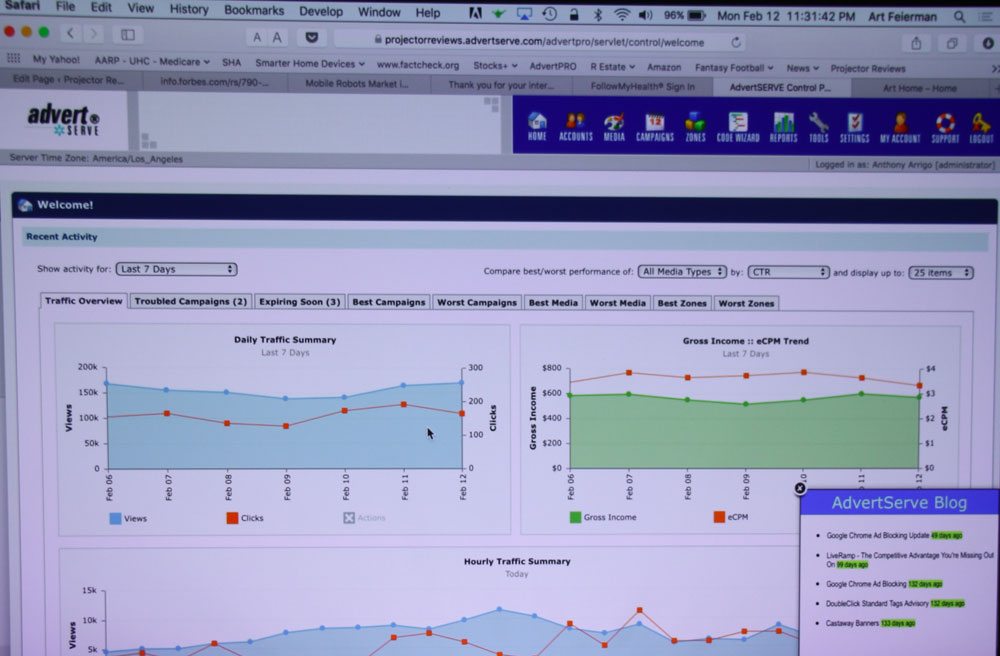Open the Bookmarks menu in Safari
The height and width of the screenshot is (656, 1000).
click(x=254, y=10)
